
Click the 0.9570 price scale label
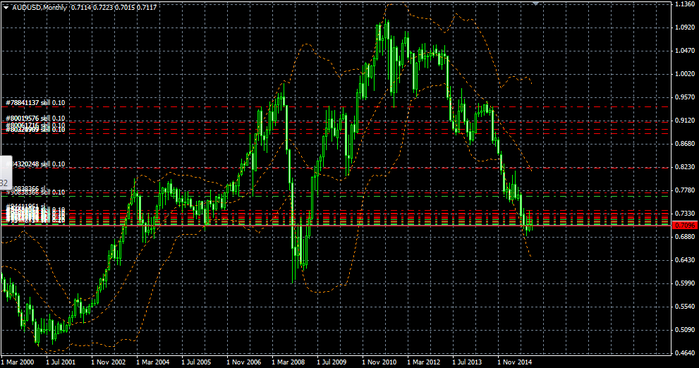[685, 97]
